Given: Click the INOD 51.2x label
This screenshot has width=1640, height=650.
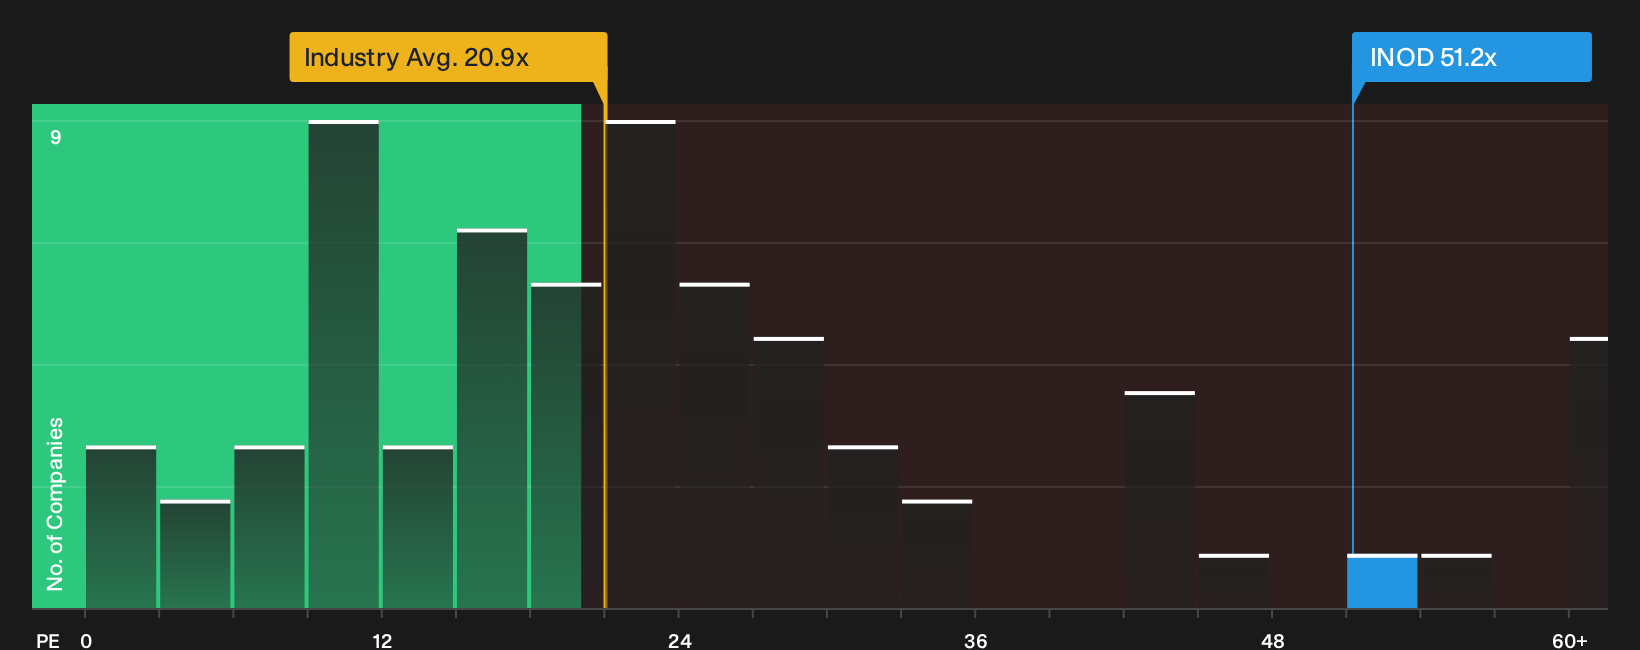Looking at the screenshot, I should pyautogui.click(x=1471, y=57).
